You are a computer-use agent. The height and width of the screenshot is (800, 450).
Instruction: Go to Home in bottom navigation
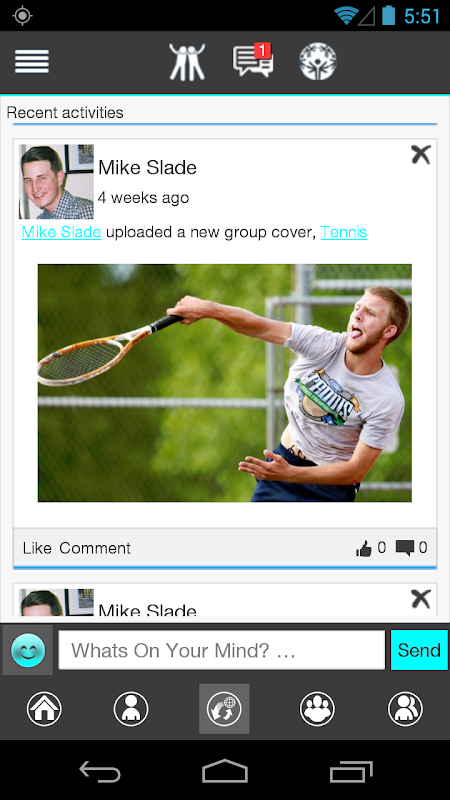coord(44,709)
